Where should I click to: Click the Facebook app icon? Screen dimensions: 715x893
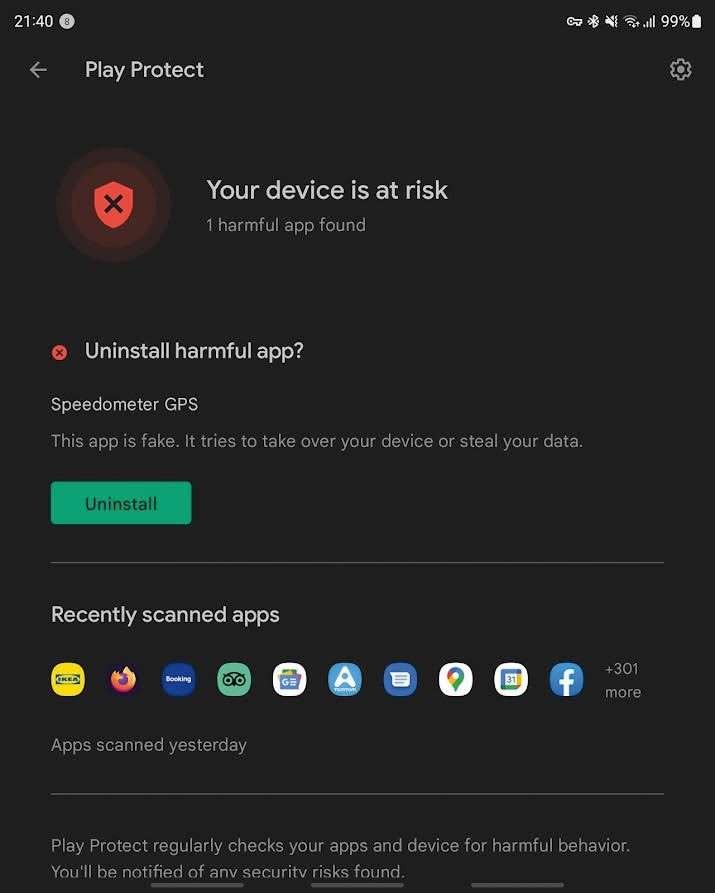pos(566,679)
